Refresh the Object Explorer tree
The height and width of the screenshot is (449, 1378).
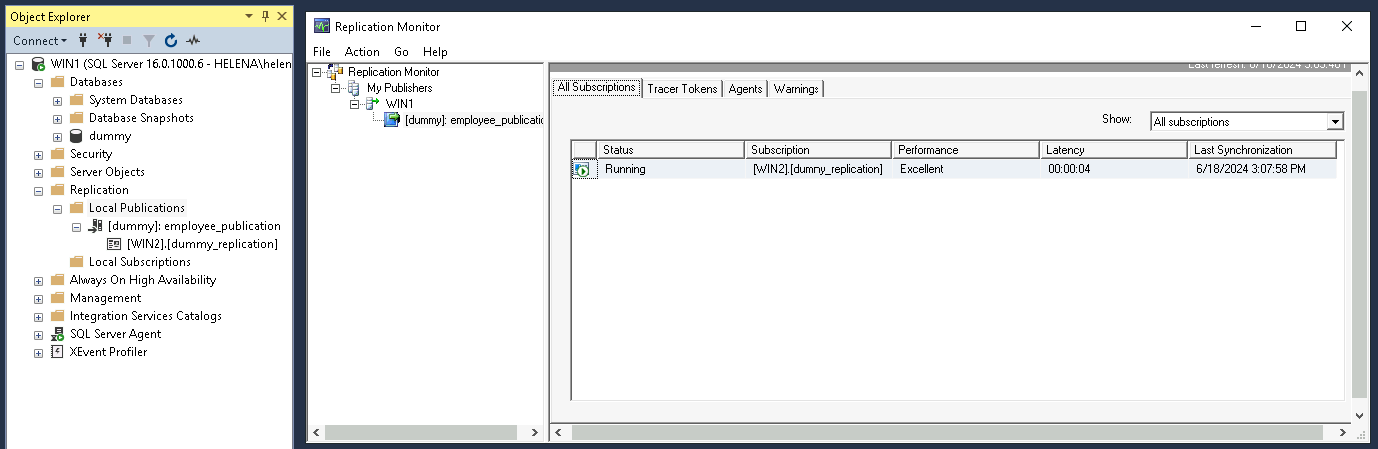point(171,41)
